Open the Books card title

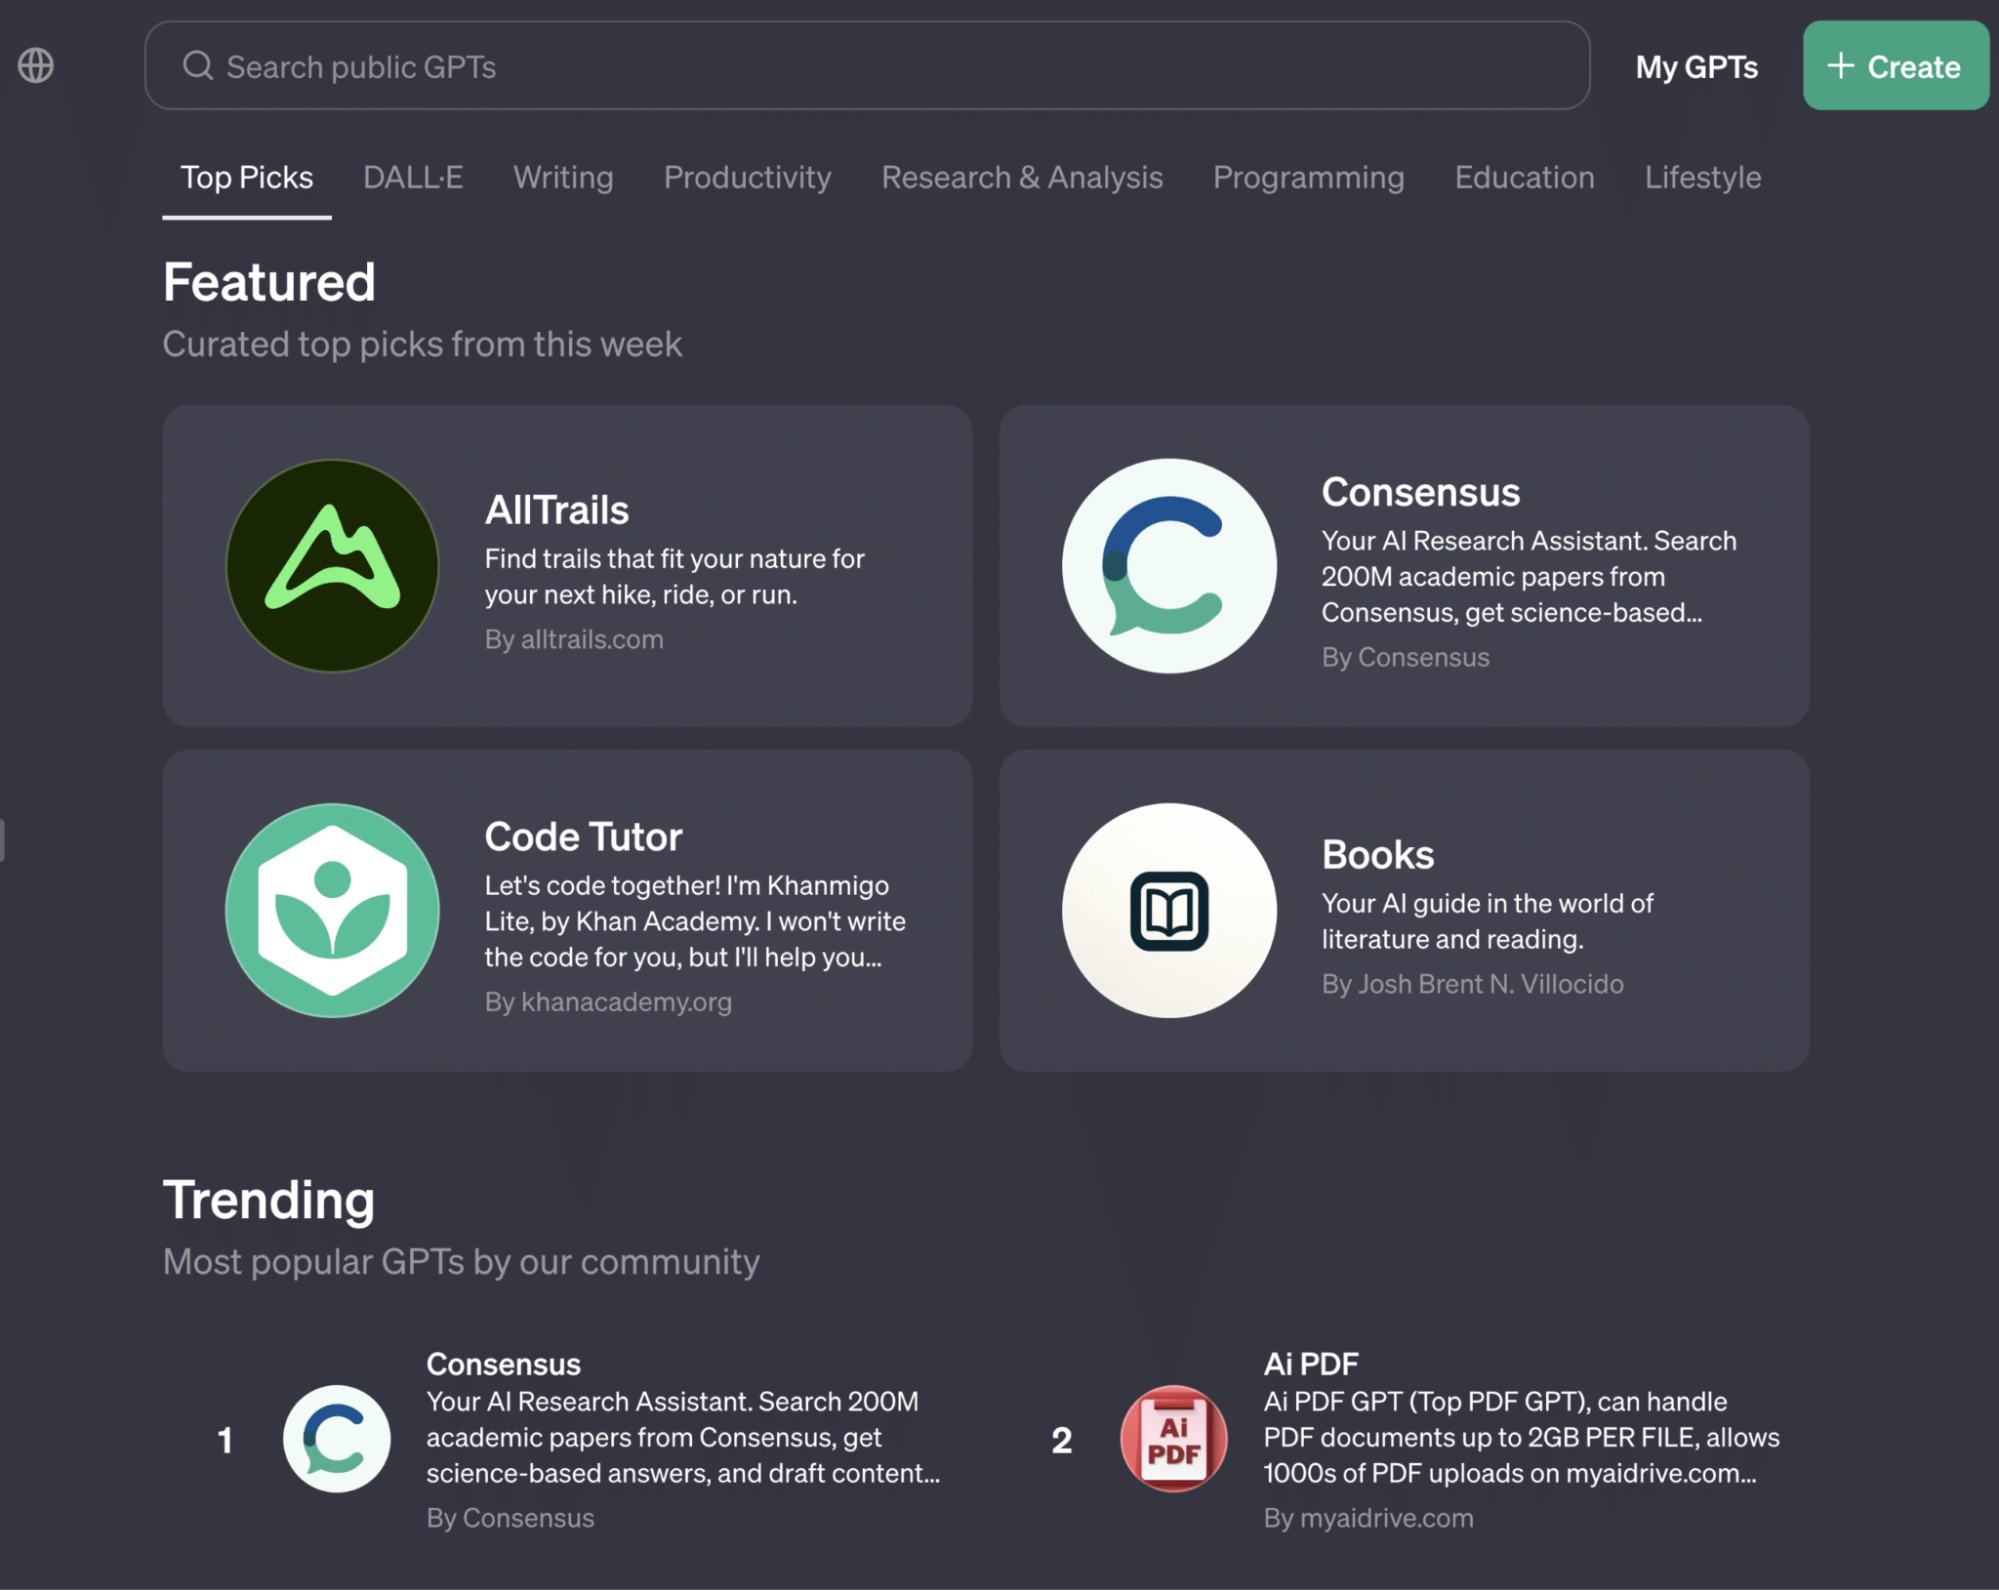point(1378,855)
